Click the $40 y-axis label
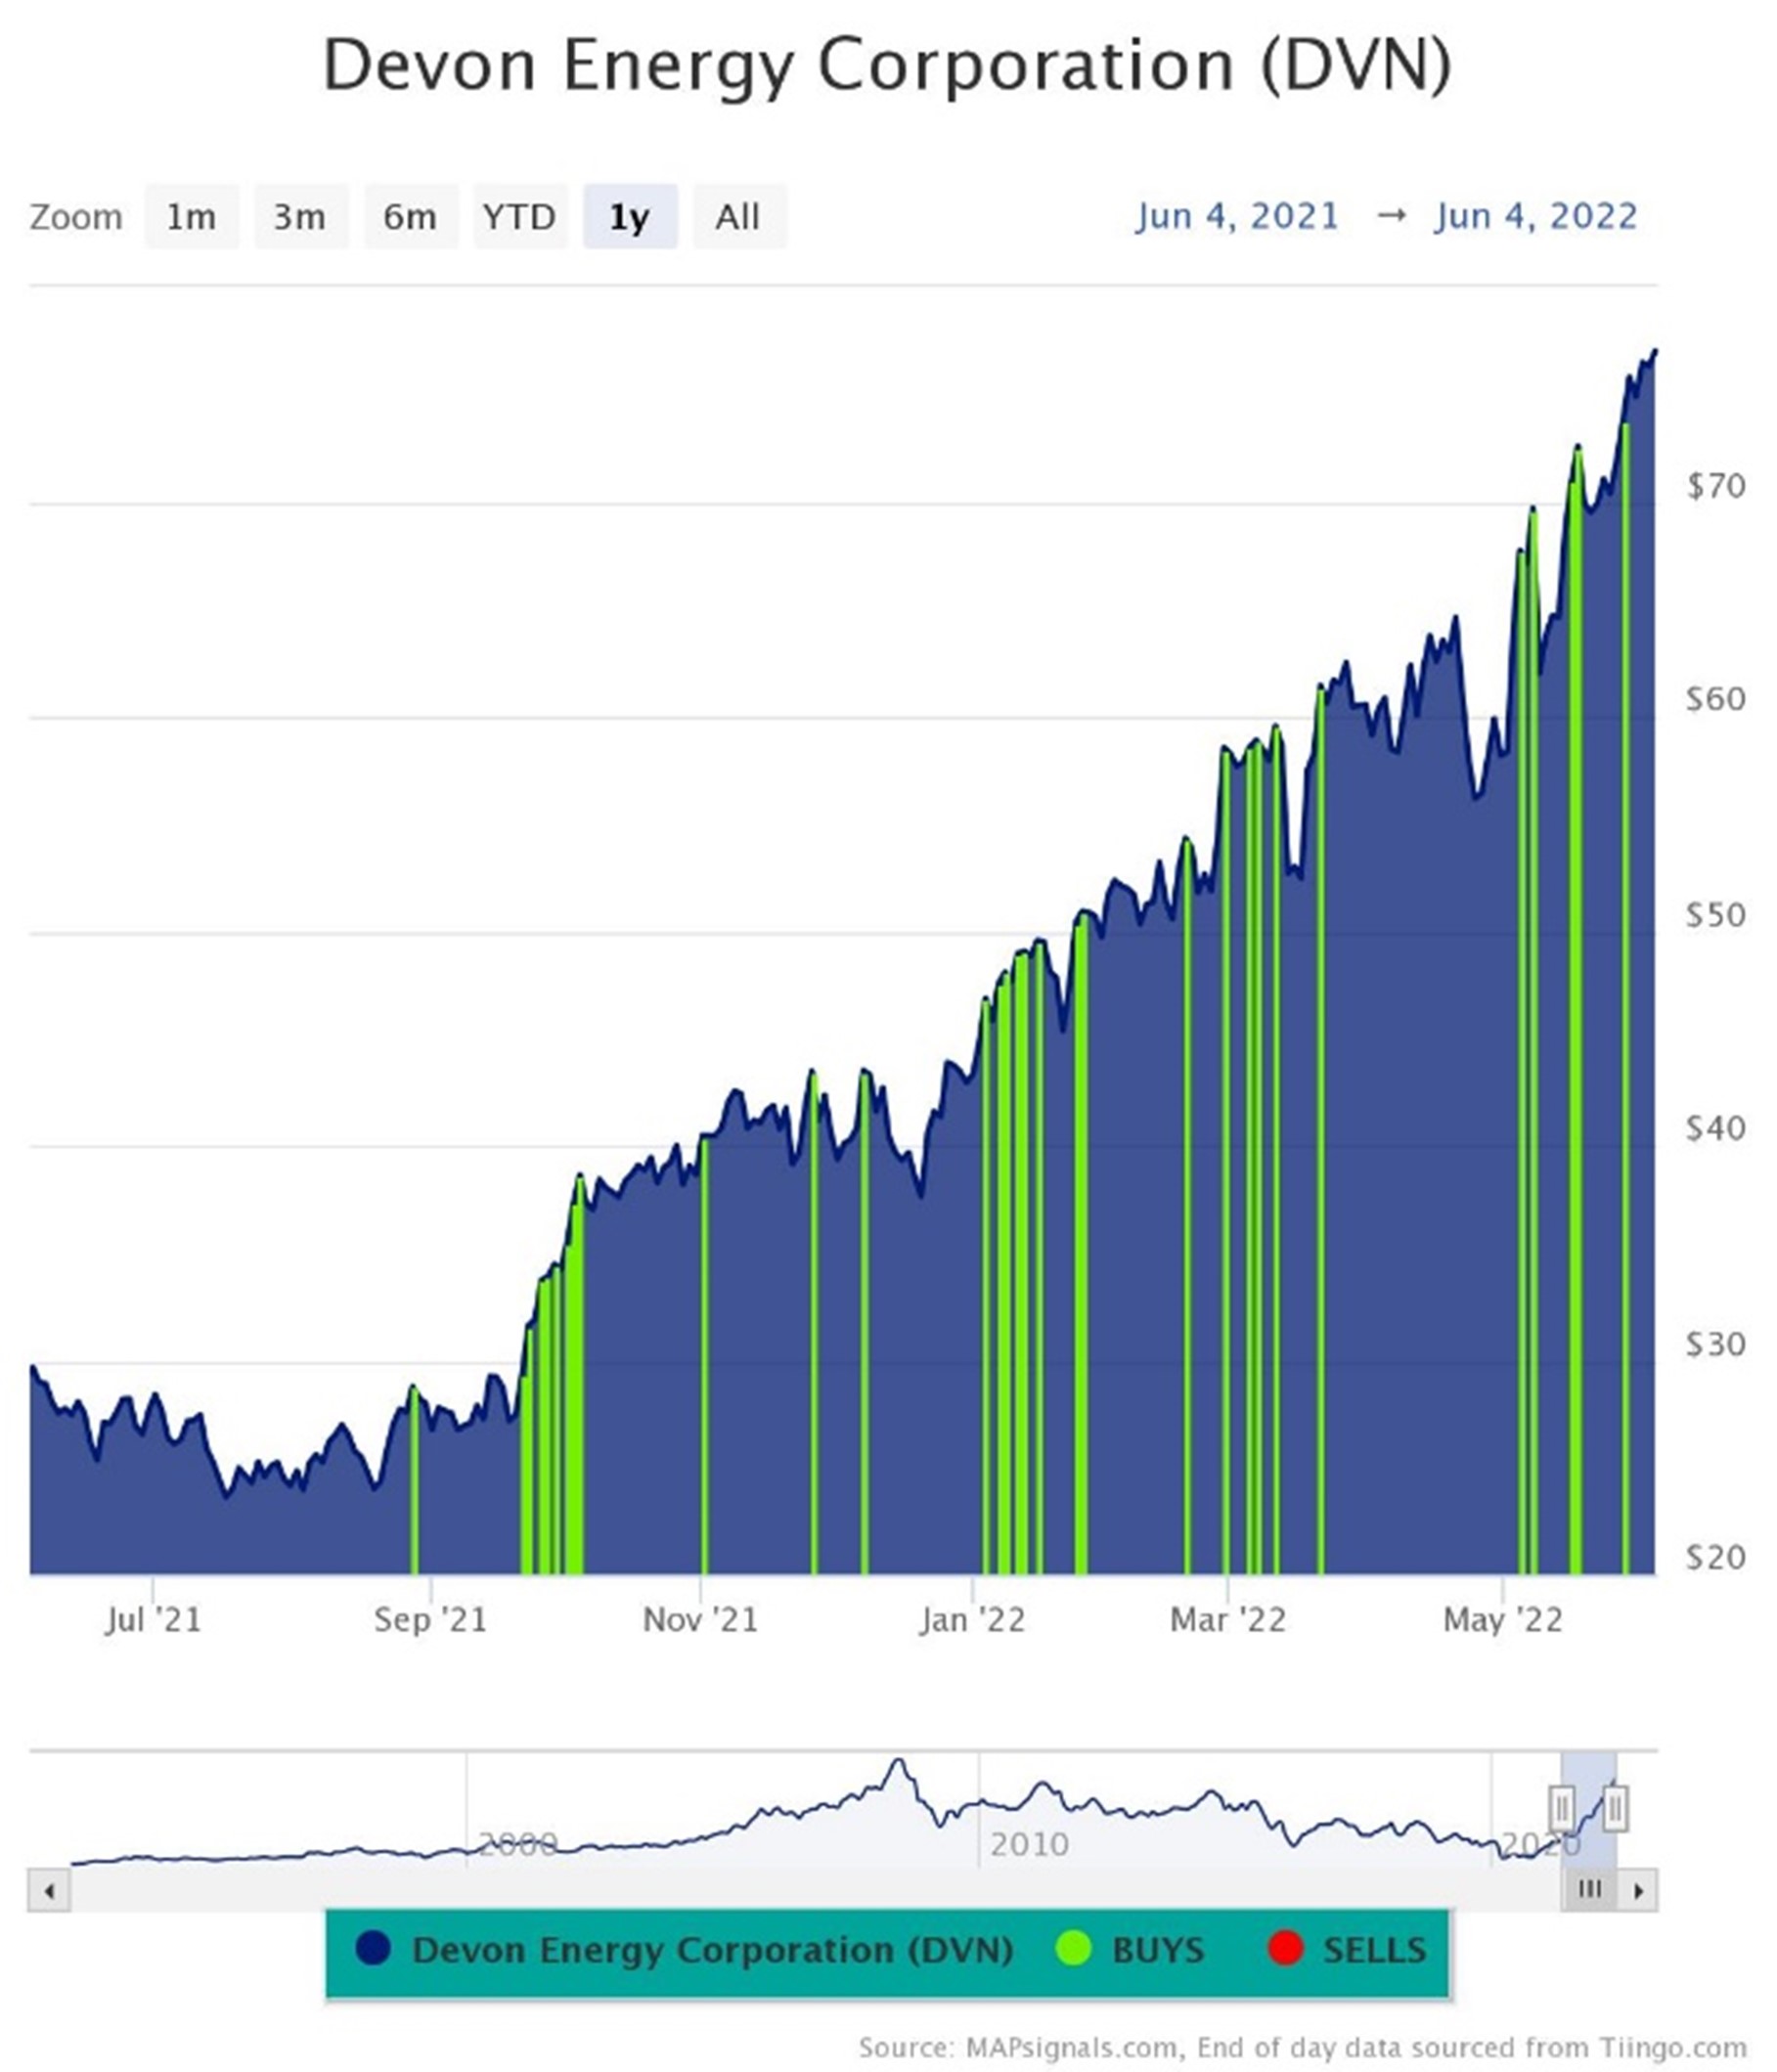 pos(1716,1129)
